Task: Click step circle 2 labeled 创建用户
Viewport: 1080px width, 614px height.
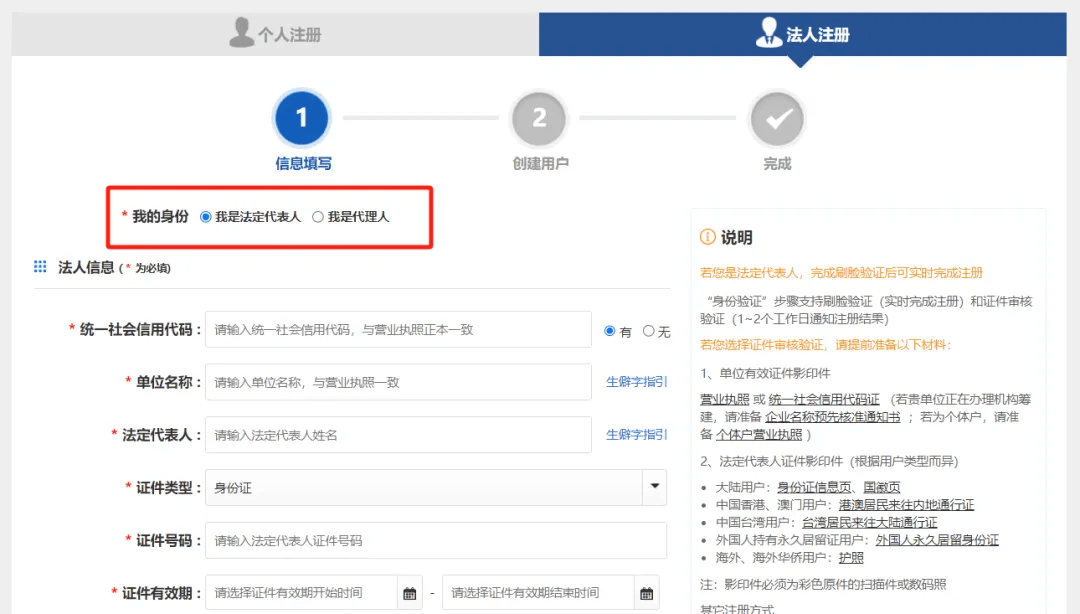Action: pyautogui.click(x=539, y=118)
